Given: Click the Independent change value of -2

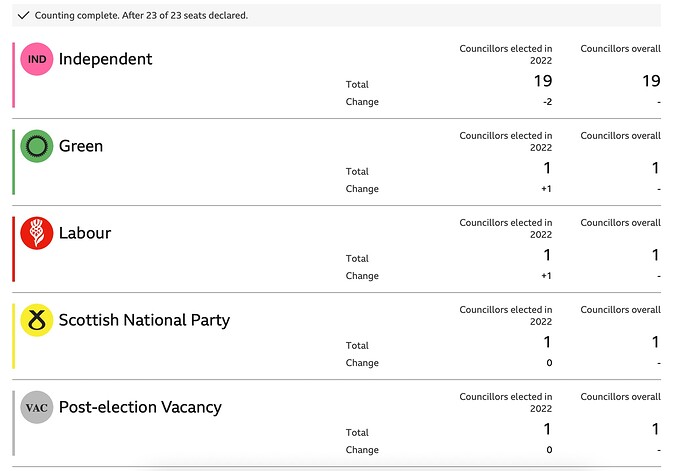Looking at the screenshot, I should (545, 102).
